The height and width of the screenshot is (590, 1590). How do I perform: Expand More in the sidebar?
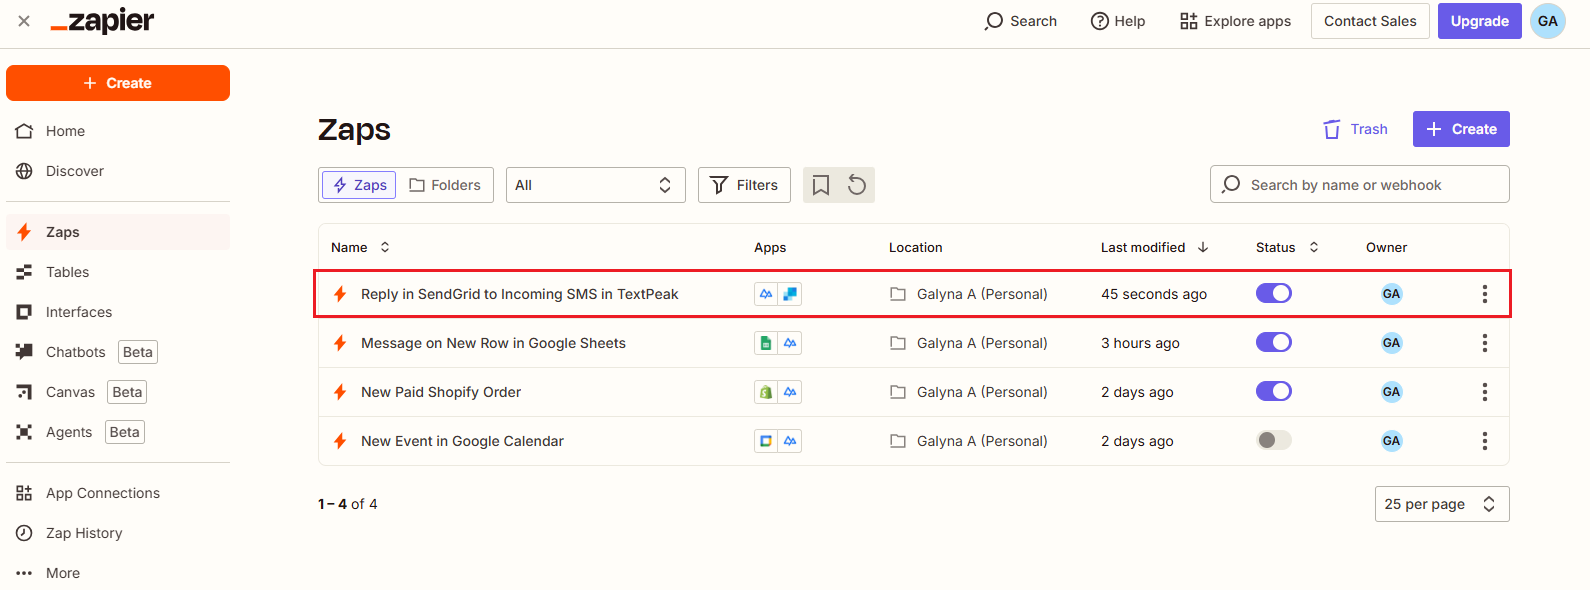(x=118, y=573)
